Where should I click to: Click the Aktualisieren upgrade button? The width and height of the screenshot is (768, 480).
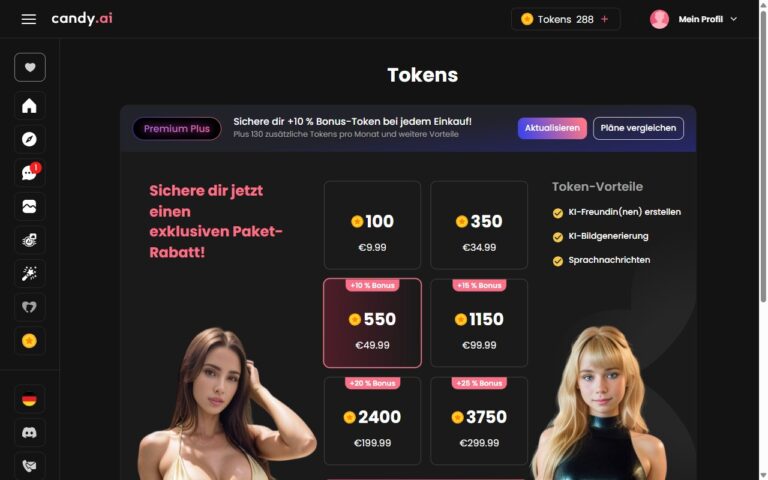click(552, 128)
